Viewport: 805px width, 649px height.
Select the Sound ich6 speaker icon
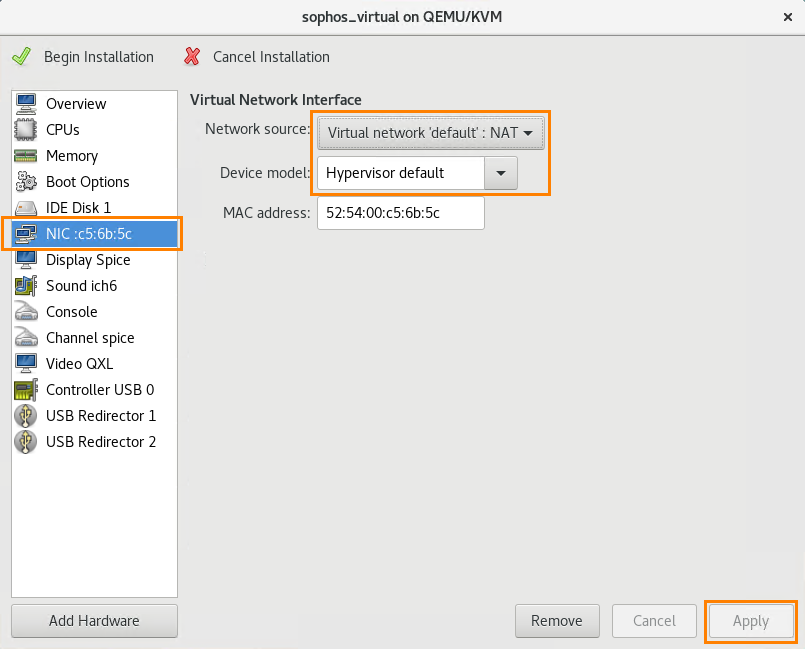[26, 285]
